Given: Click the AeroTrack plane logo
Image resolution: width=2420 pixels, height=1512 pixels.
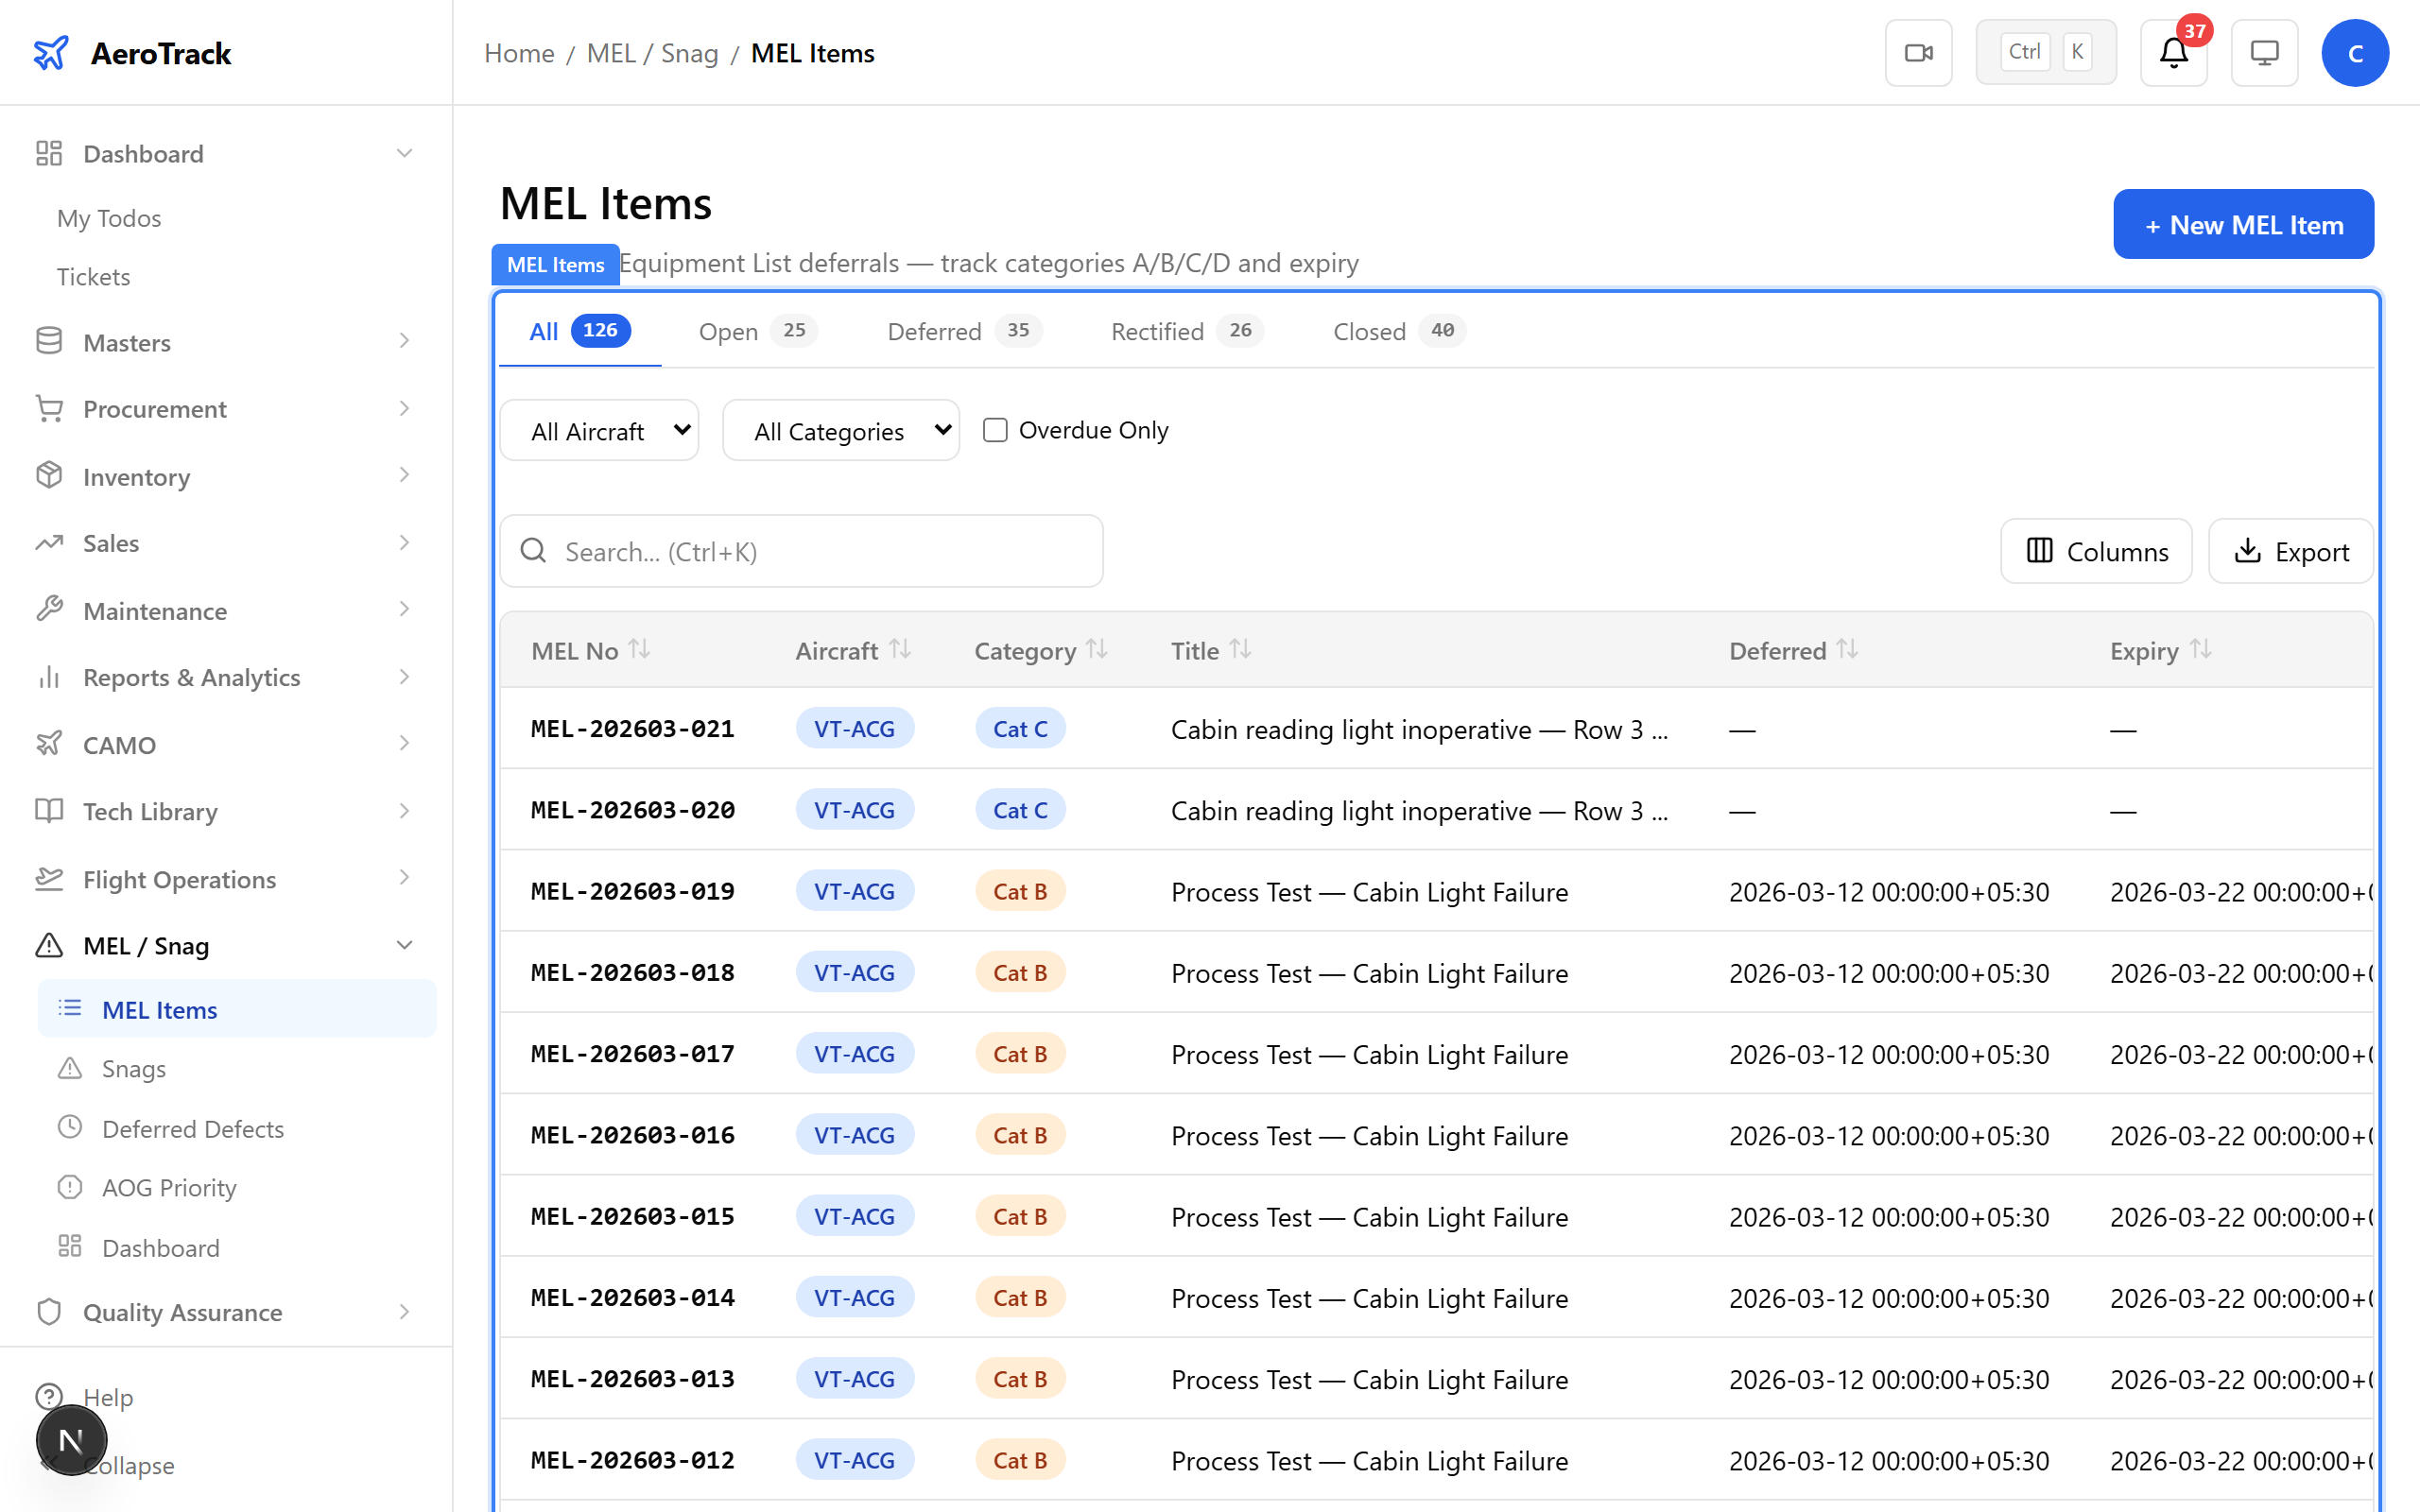Looking at the screenshot, I should click(x=51, y=53).
